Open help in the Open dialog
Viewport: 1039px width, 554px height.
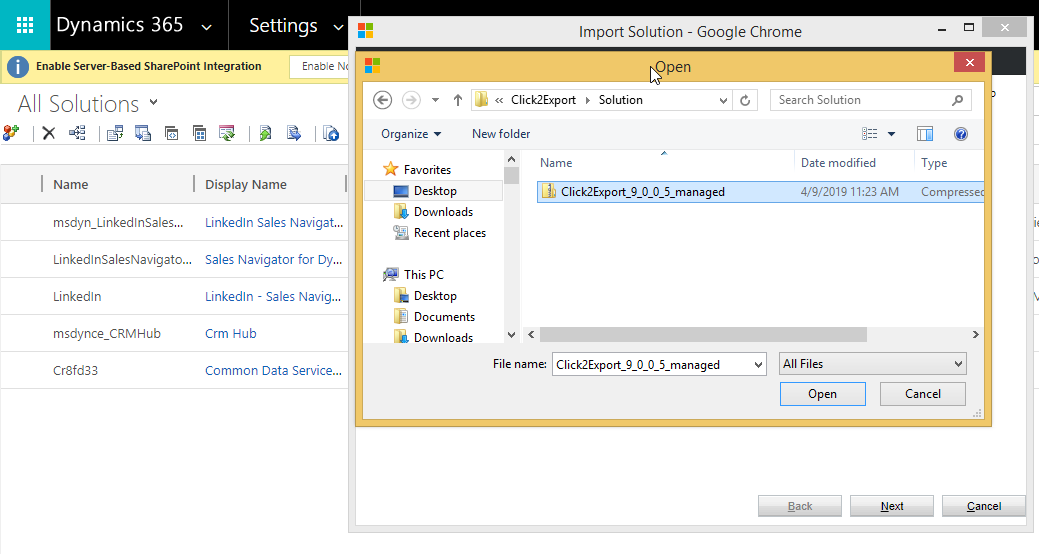[x=960, y=134]
